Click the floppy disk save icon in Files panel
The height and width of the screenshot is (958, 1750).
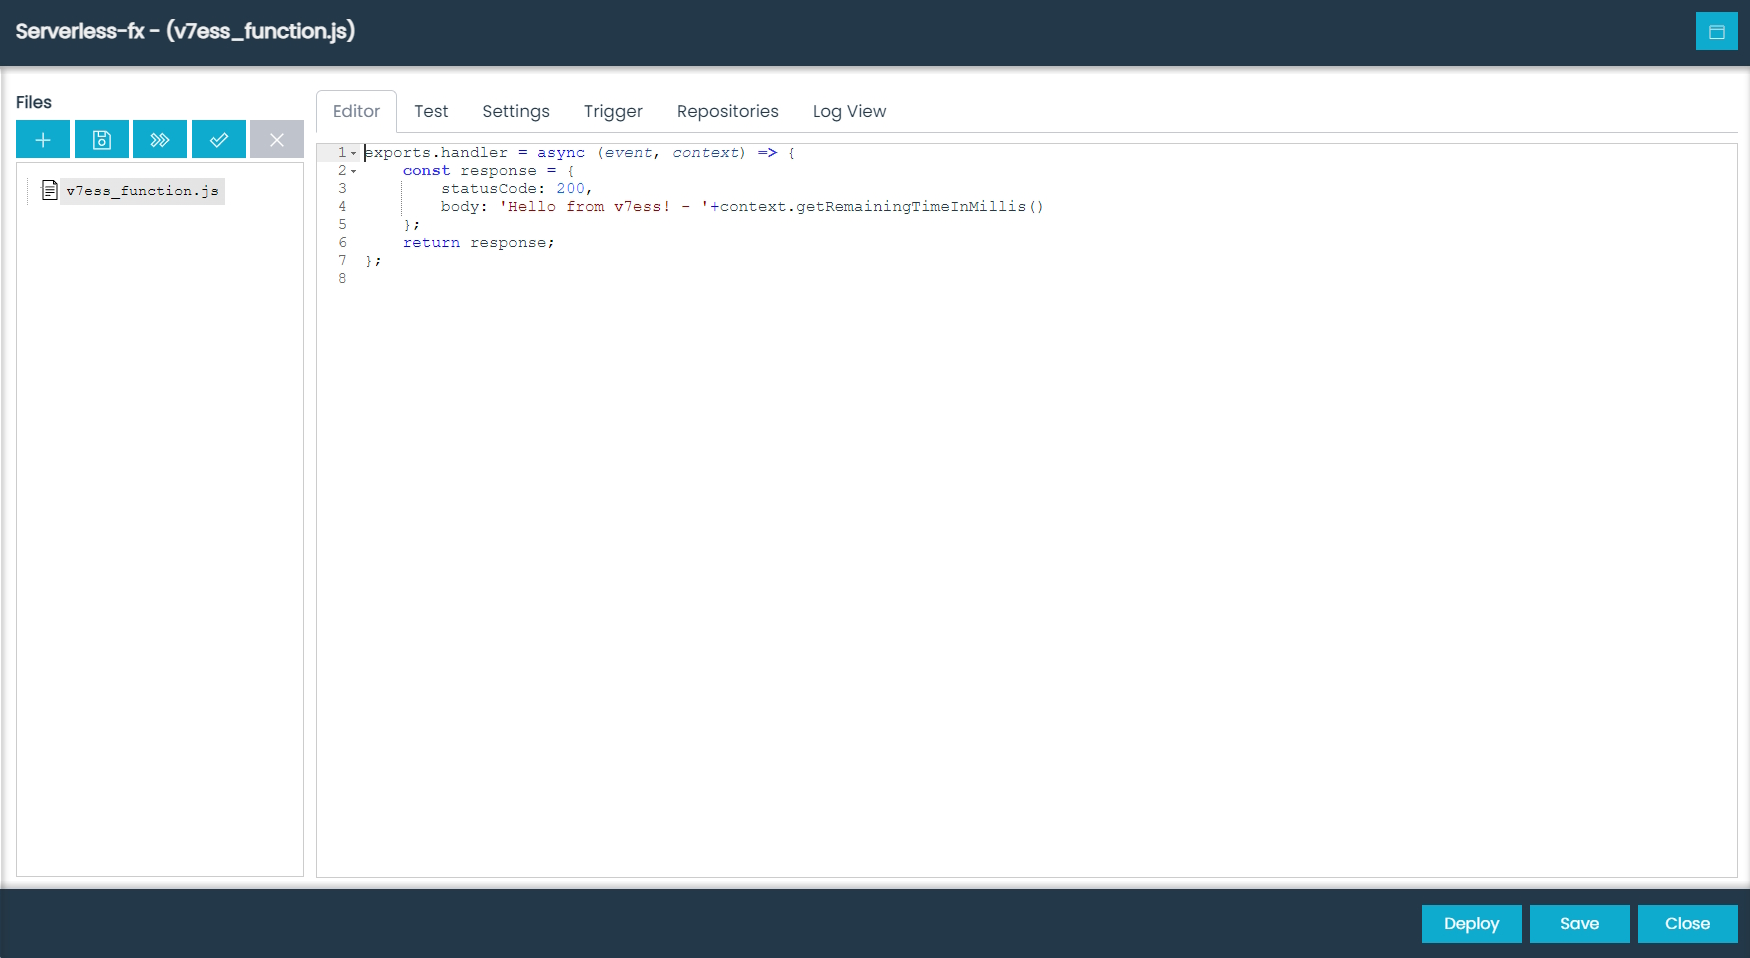[x=101, y=139]
